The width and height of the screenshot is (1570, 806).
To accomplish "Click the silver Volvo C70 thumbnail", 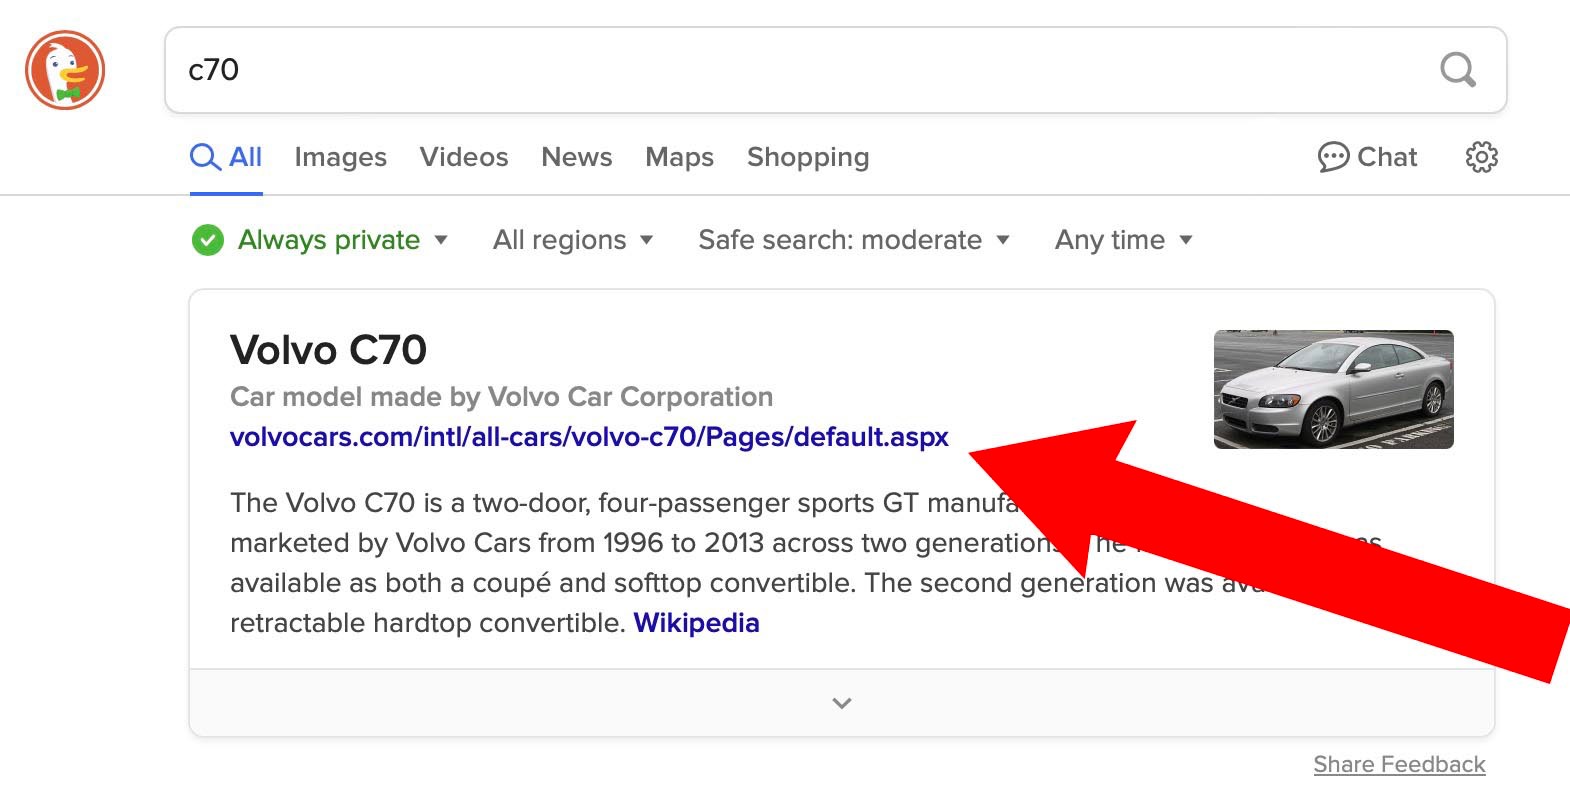I will [x=1333, y=389].
